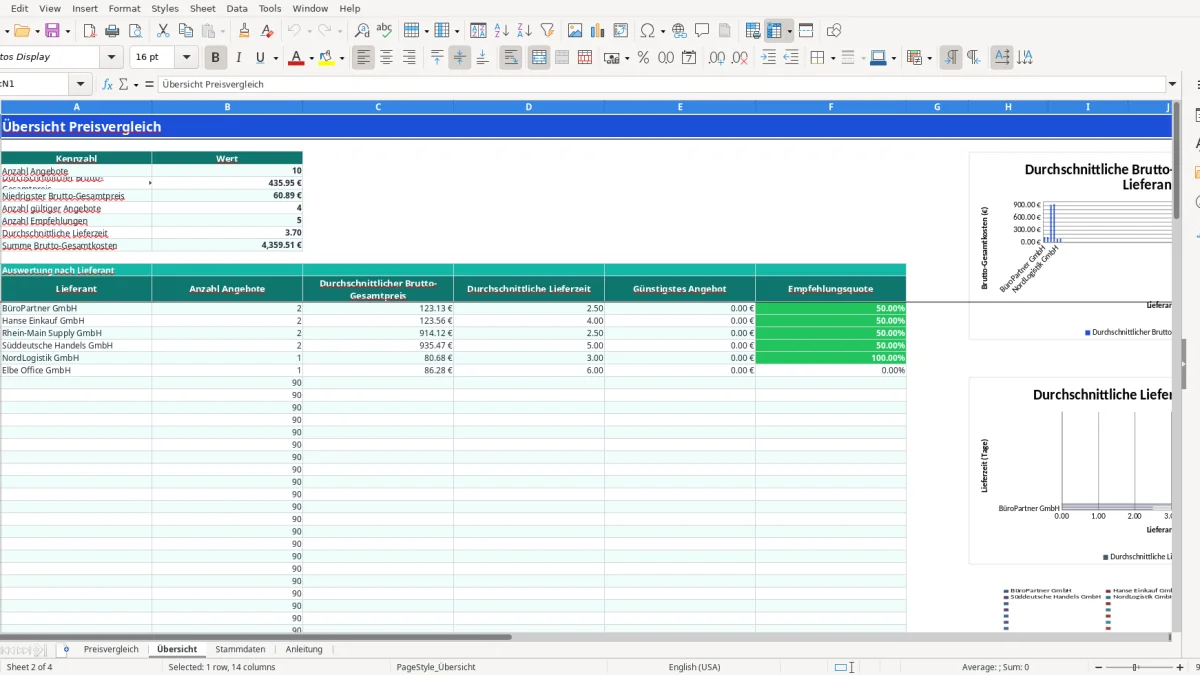This screenshot has width=1200, height=675.
Task: Click the Print icon
Action: 113,31
